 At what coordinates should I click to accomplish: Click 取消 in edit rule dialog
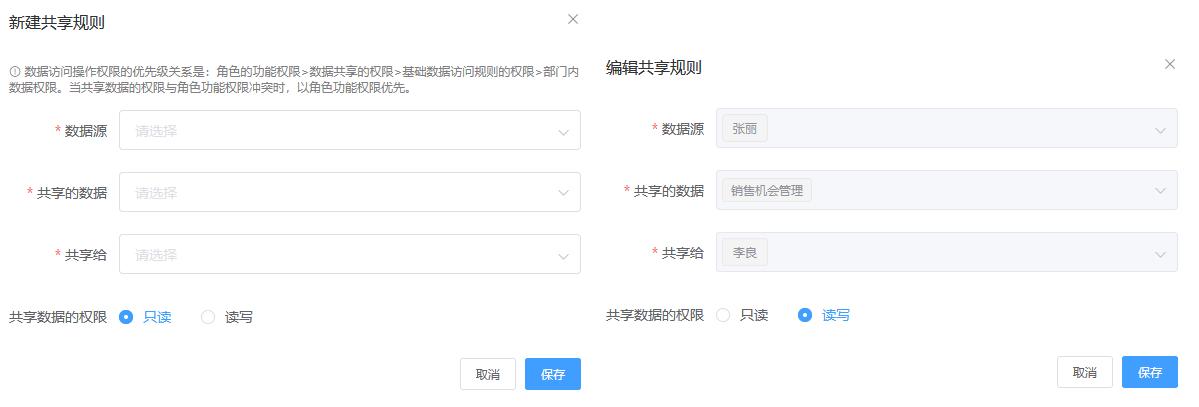(1084, 372)
